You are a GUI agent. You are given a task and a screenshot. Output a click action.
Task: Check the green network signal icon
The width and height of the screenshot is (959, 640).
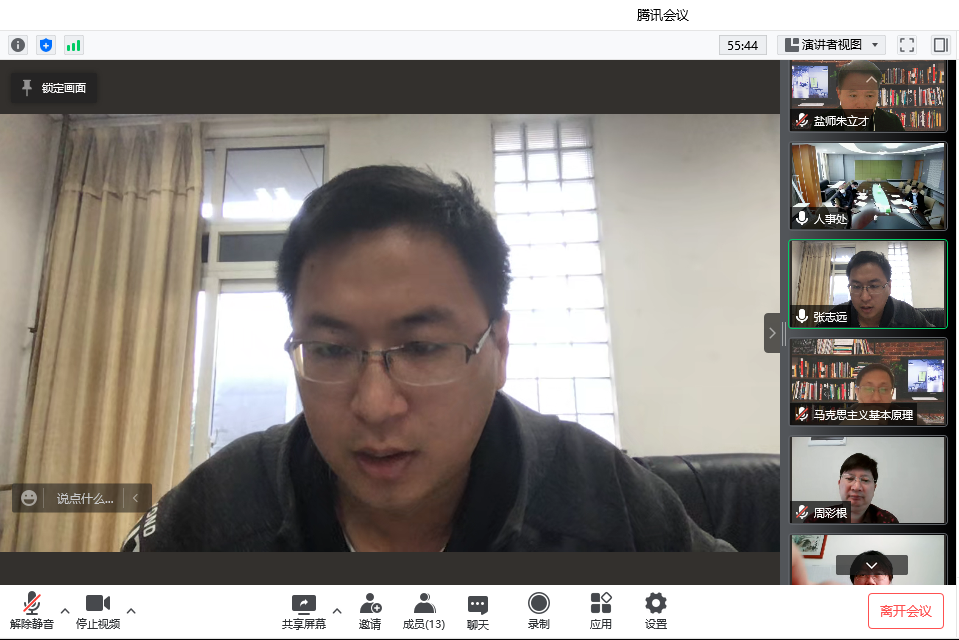click(74, 45)
